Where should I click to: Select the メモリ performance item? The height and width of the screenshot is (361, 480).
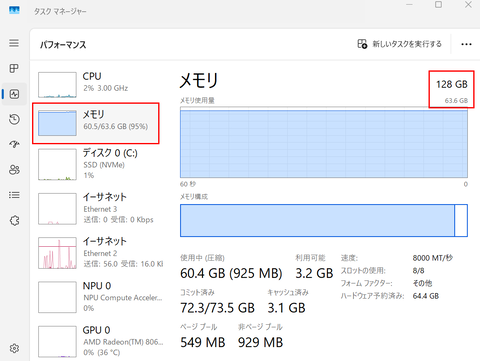[x=96, y=123]
